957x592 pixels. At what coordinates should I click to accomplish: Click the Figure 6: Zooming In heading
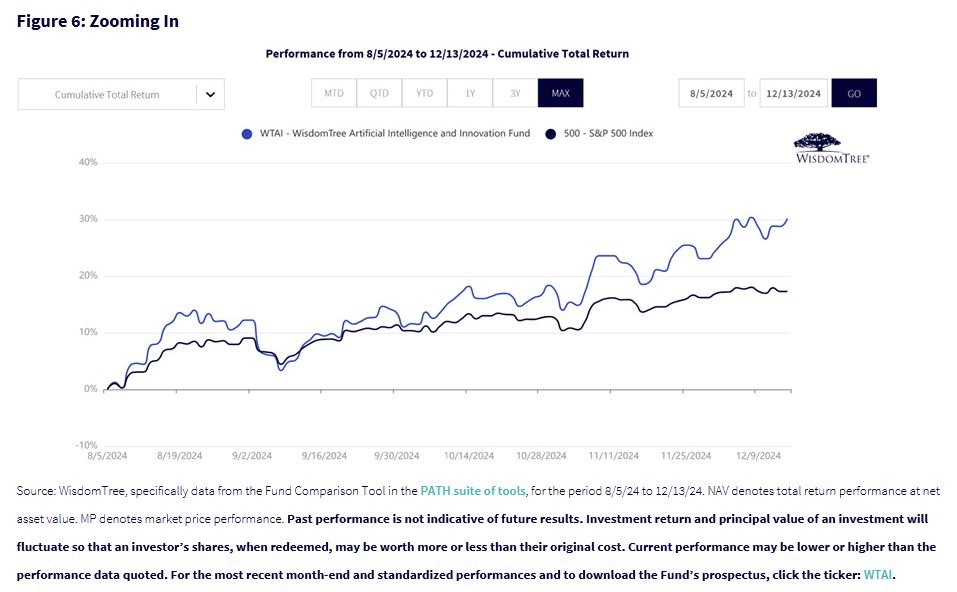click(98, 21)
